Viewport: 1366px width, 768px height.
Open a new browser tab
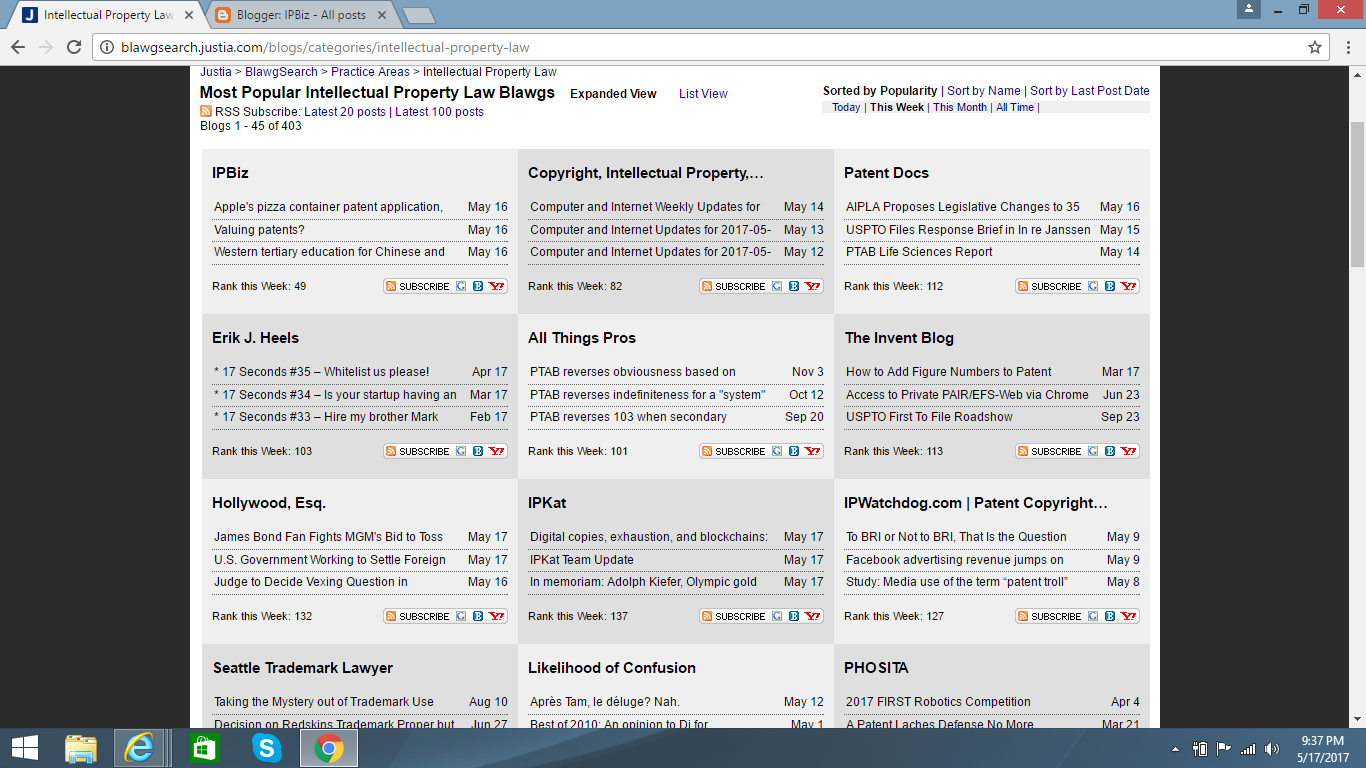[418, 15]
